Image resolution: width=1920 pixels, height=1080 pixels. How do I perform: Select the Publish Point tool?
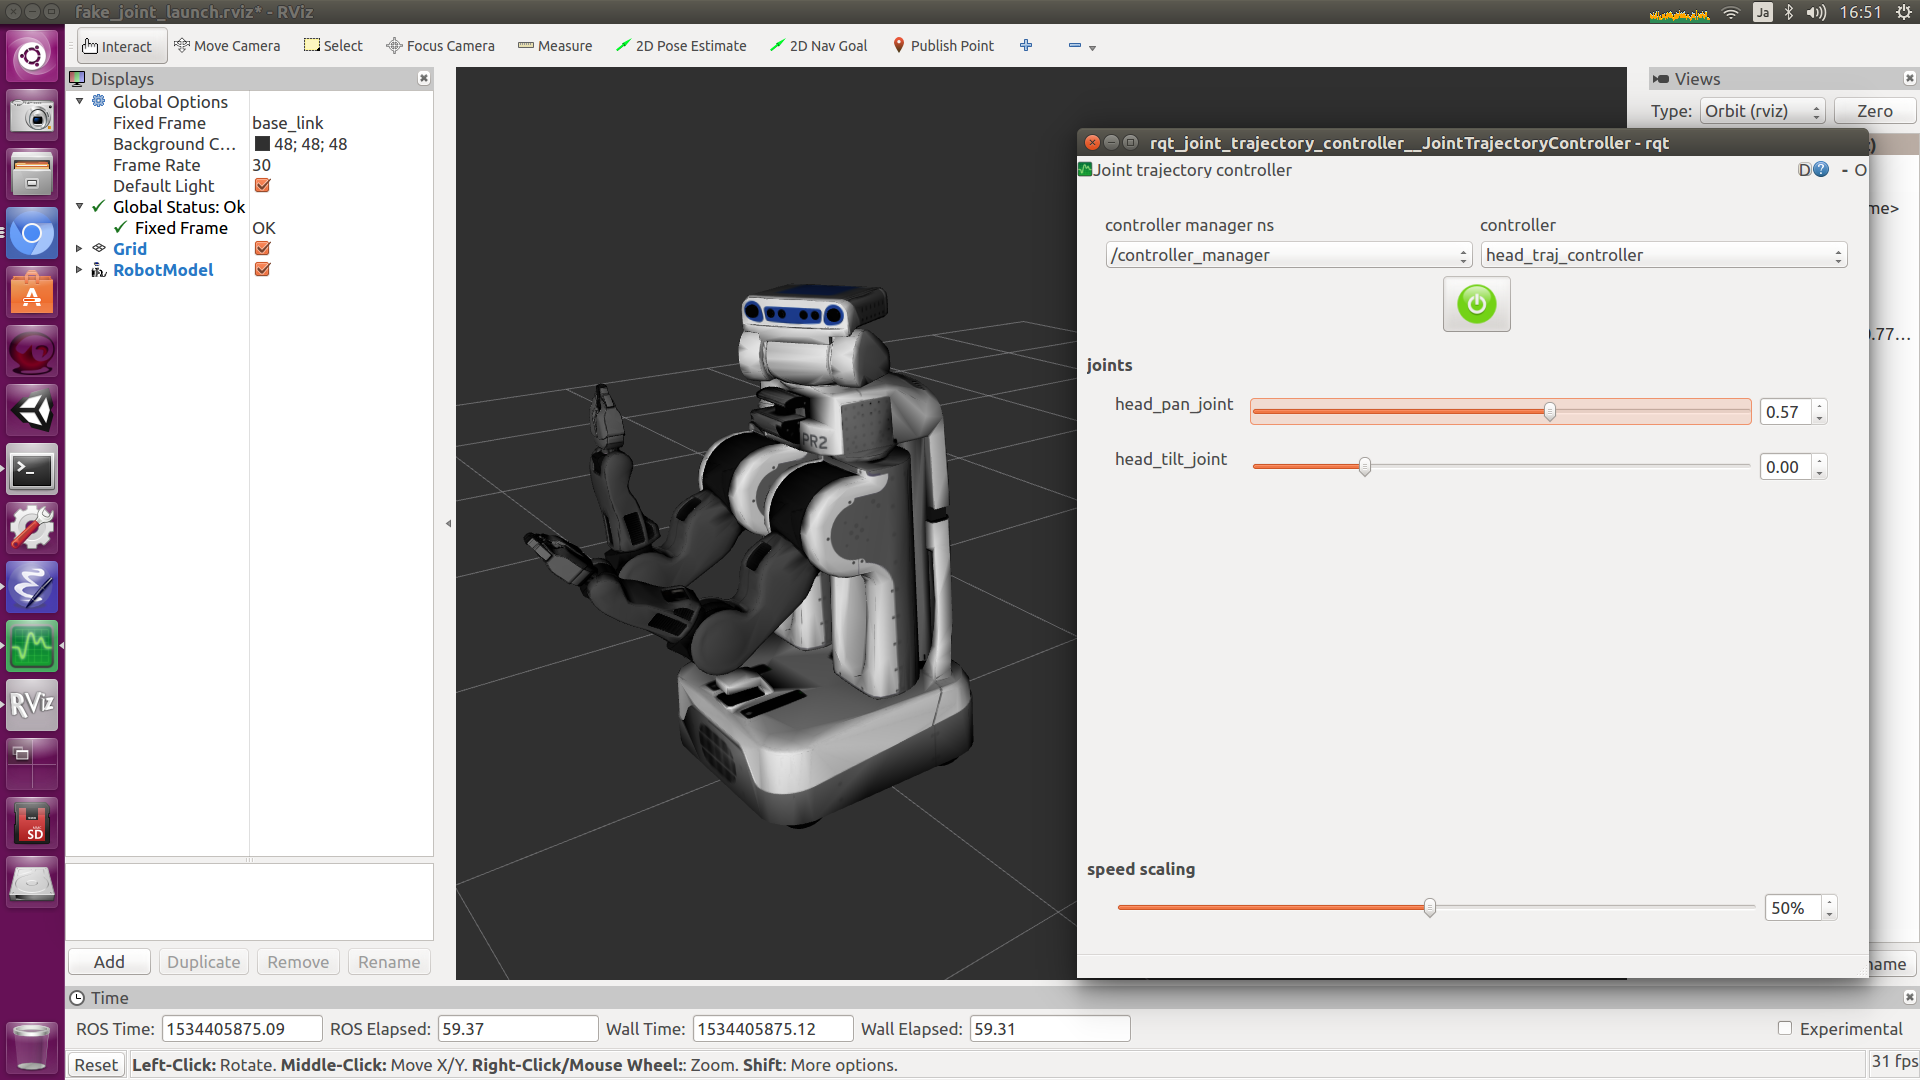tap(942, 46)
